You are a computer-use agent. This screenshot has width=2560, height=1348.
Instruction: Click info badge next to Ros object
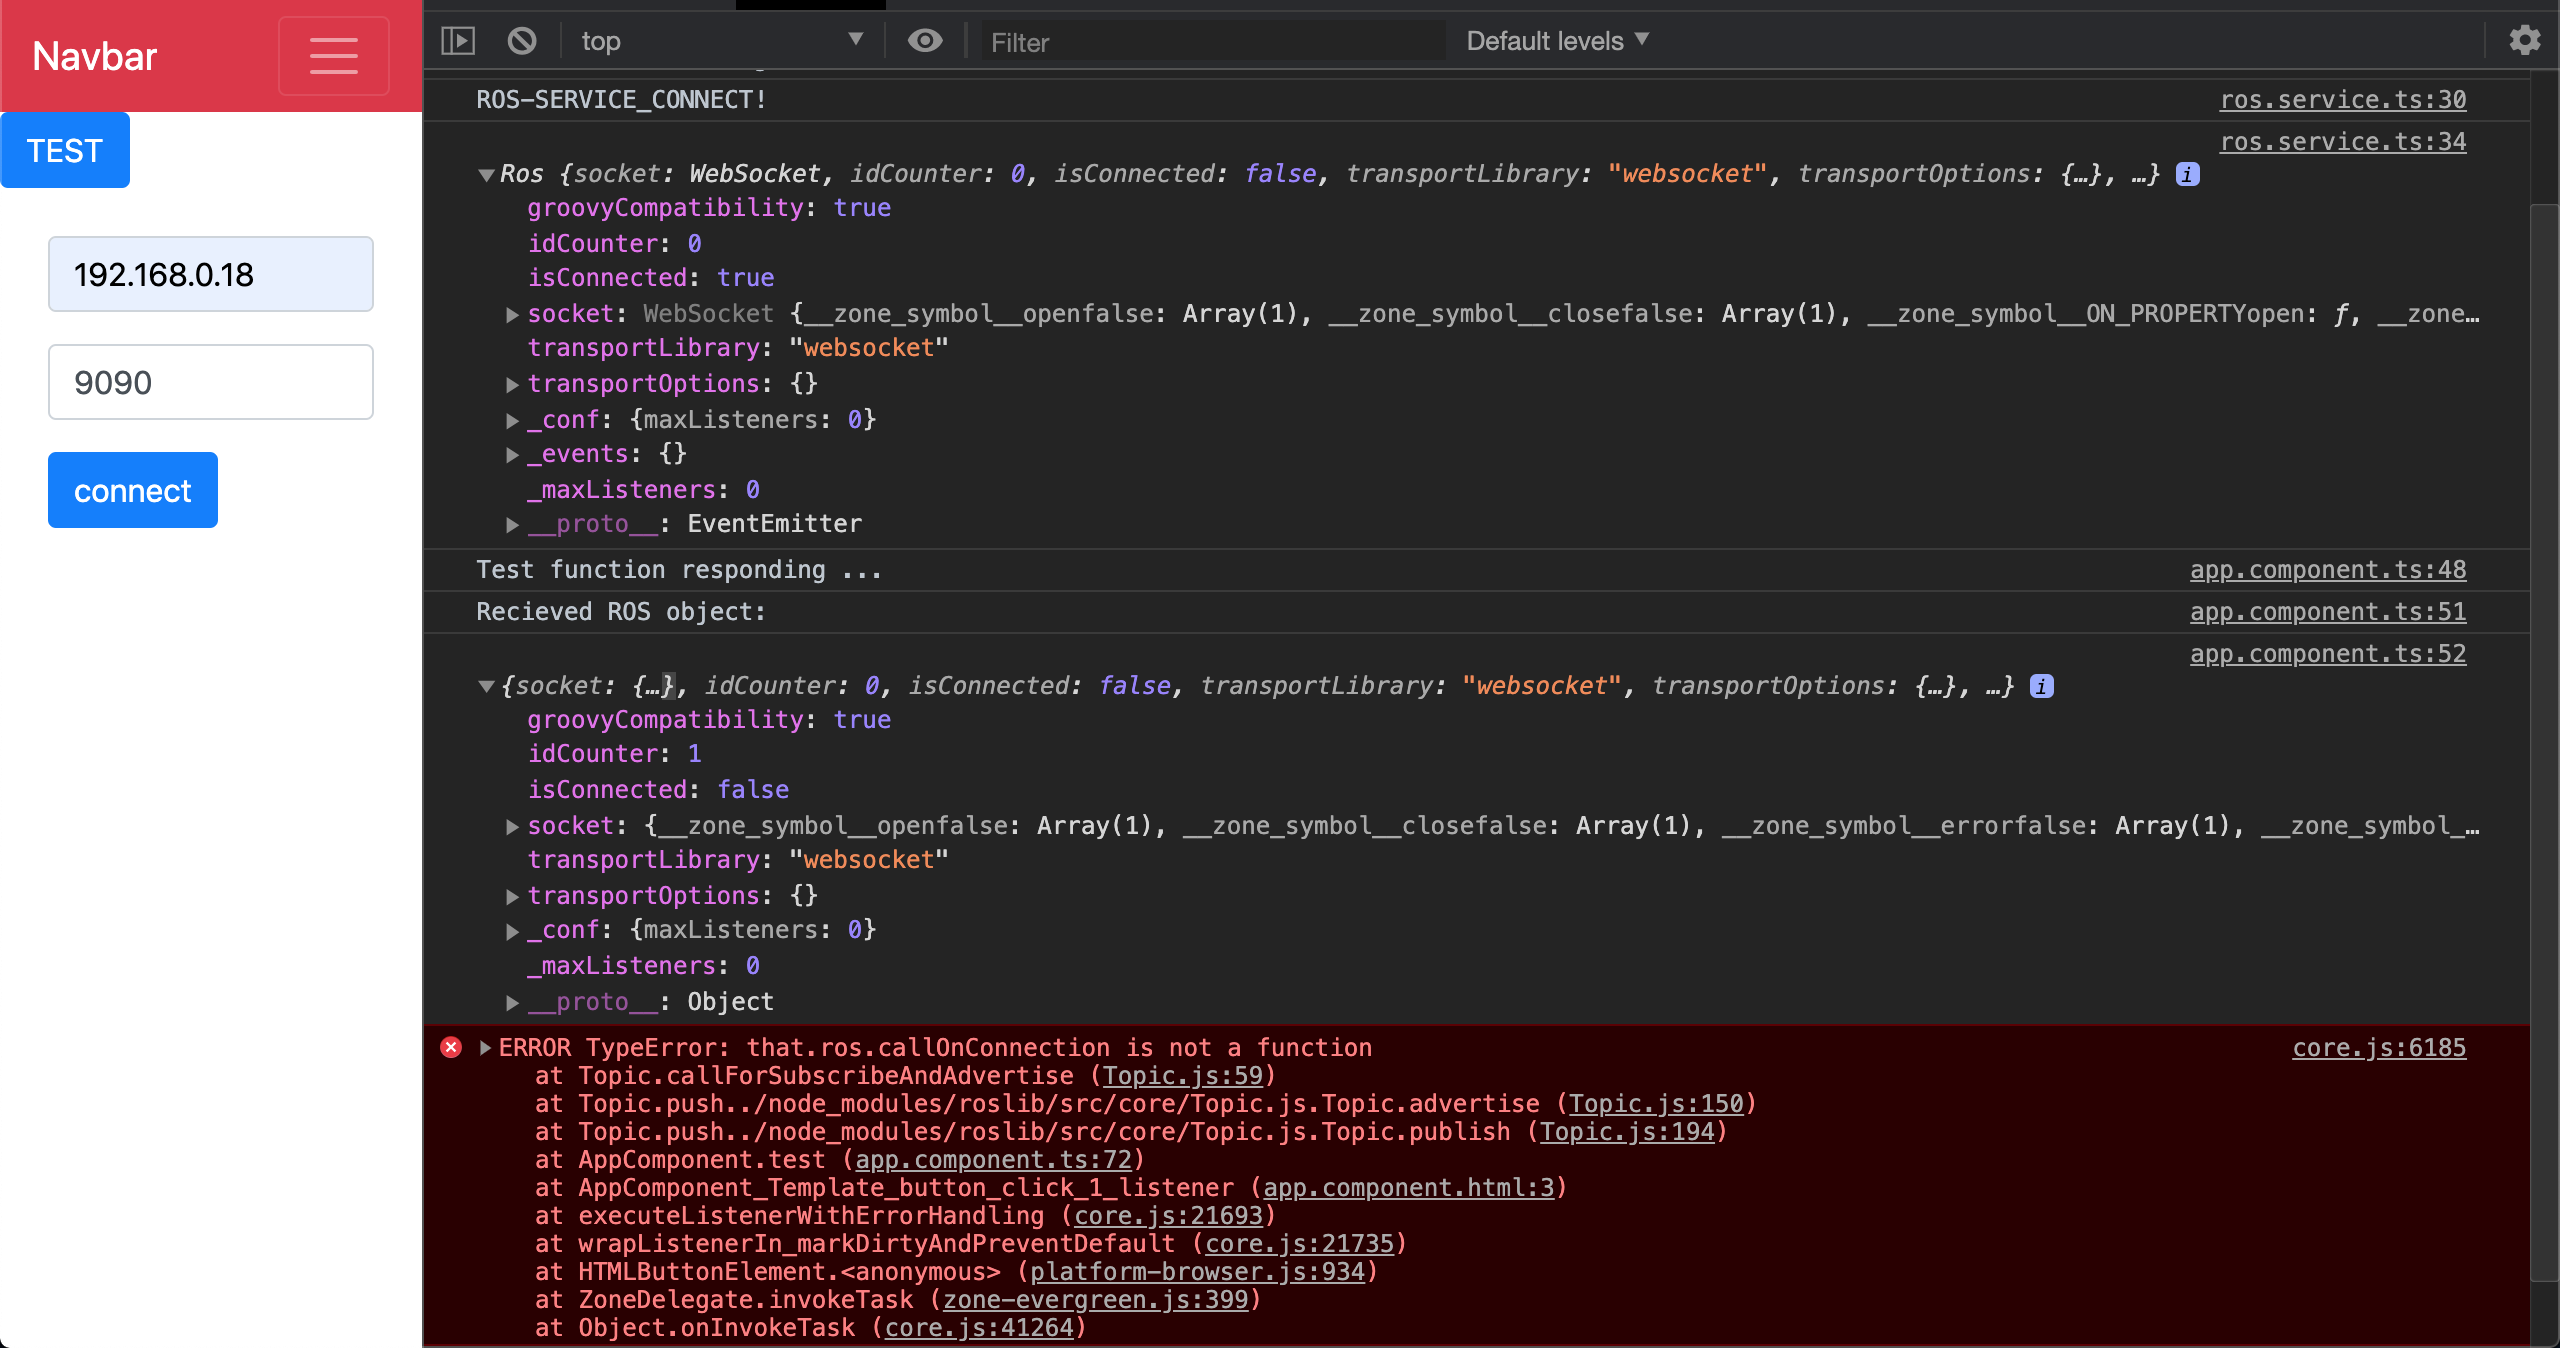tap(2188, 174)
